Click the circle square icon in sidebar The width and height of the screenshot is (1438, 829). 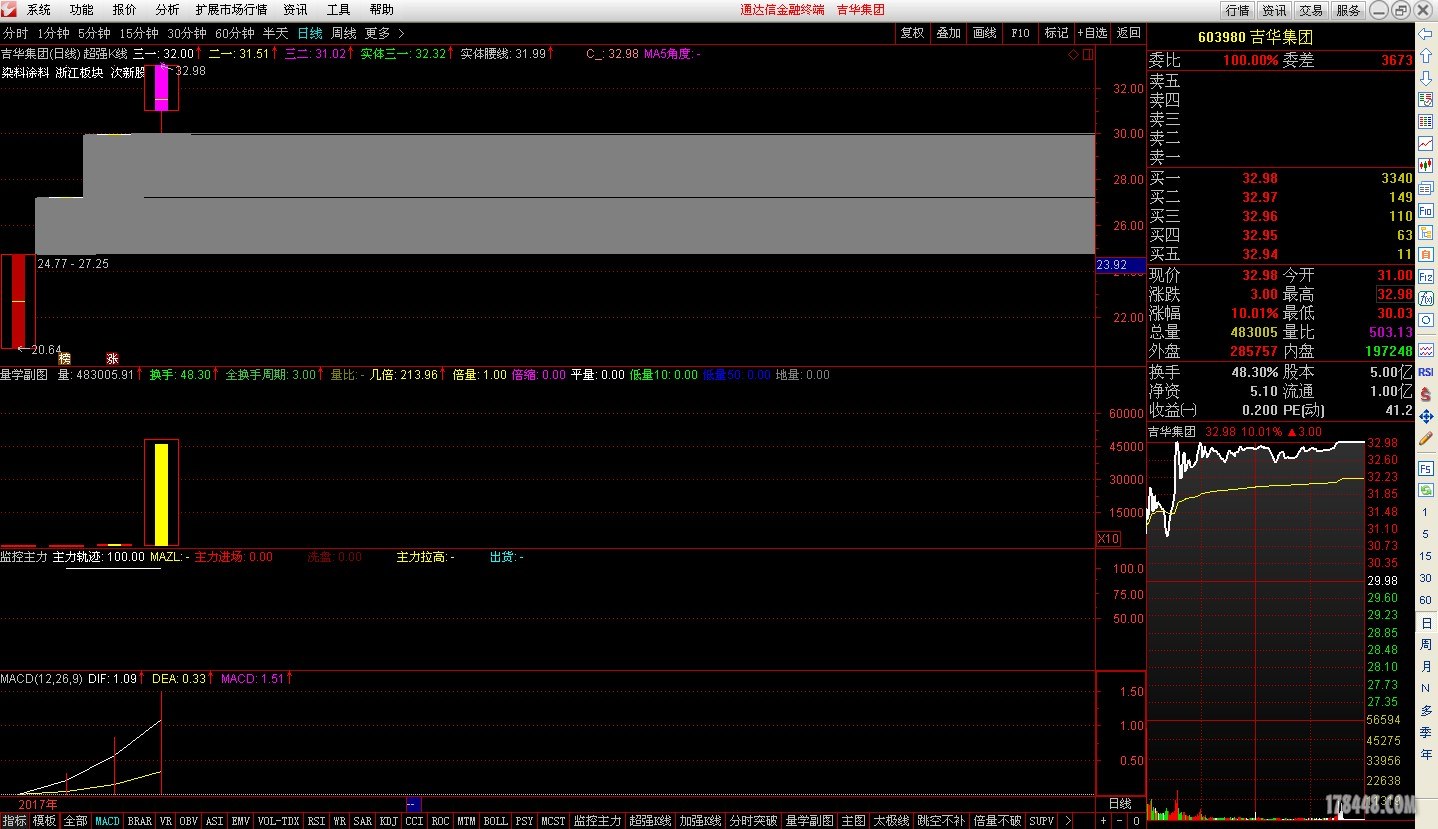[1425, 320]
